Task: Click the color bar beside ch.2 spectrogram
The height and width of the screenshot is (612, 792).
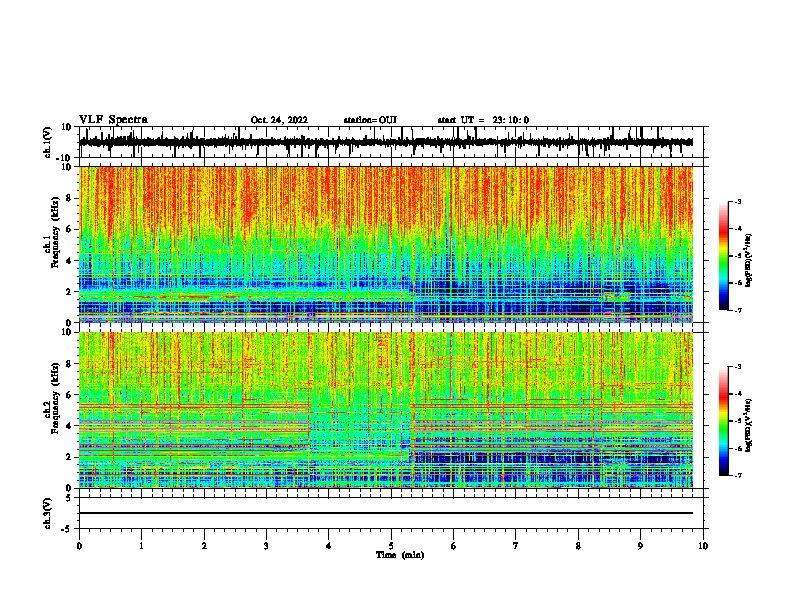Action: point(724,421)
